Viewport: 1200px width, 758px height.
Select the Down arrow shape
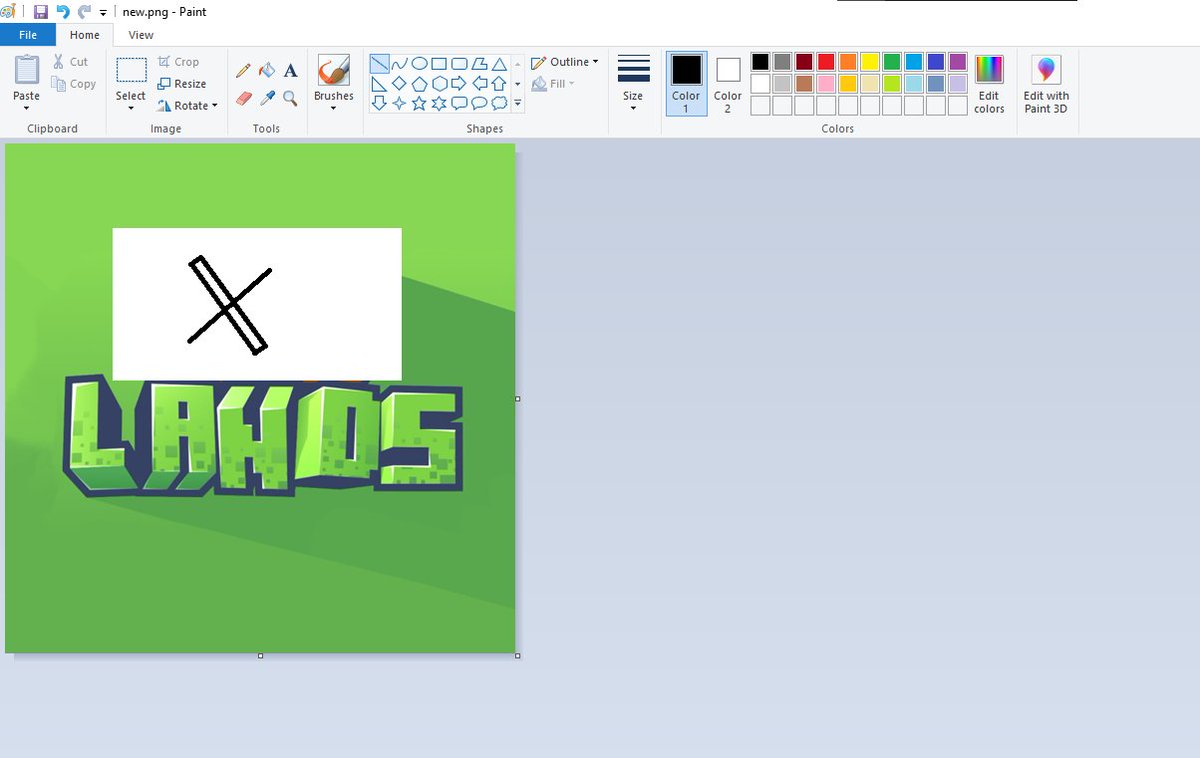380,103
